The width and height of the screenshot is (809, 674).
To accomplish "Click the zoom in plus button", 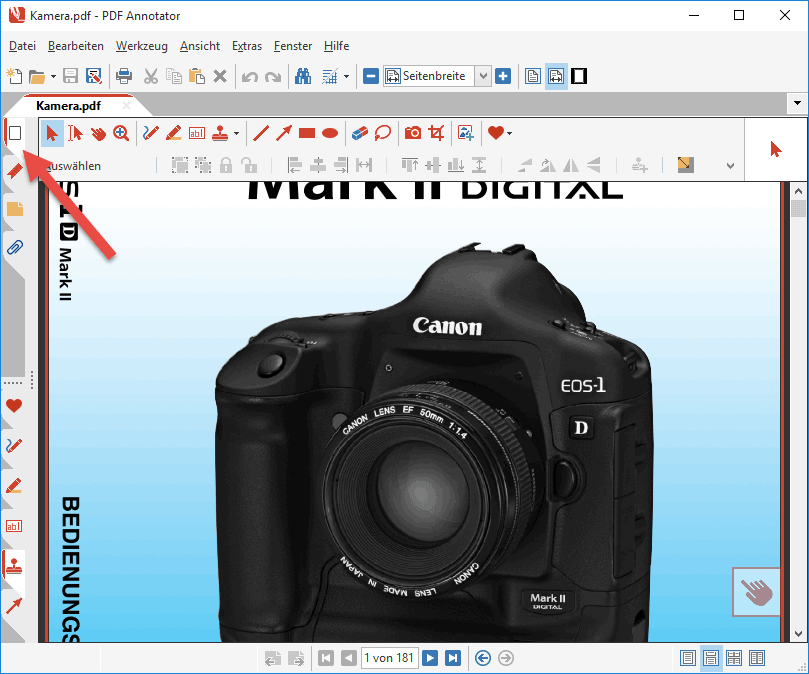I will [503, 76].
